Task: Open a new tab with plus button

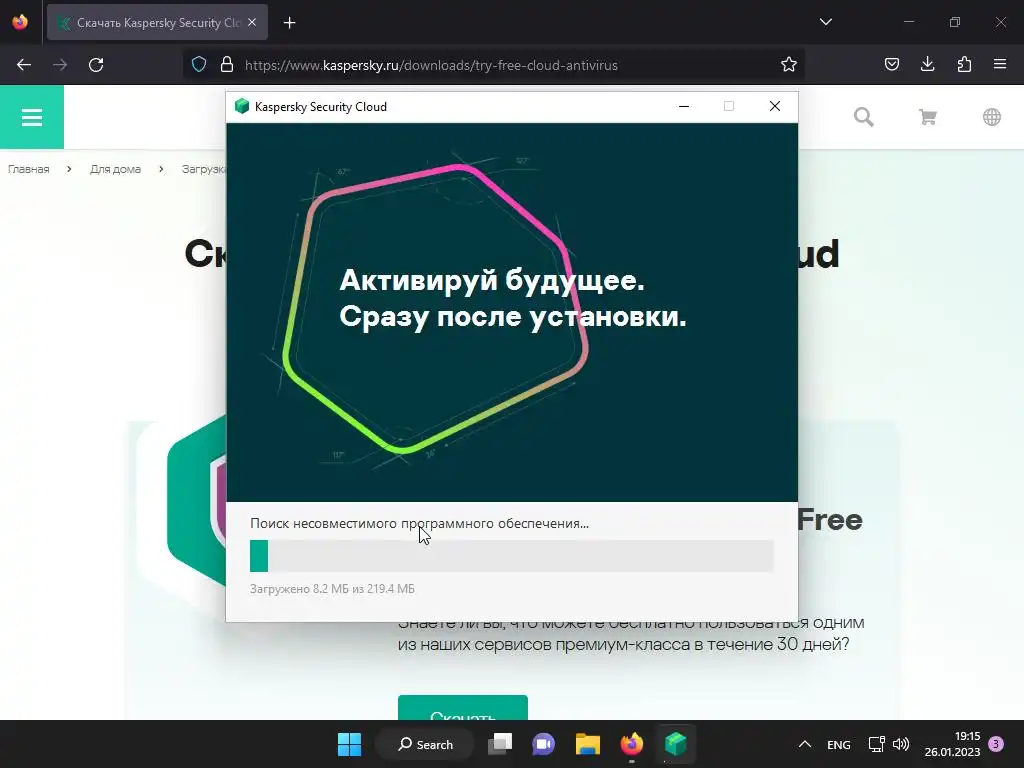Action: 289,23
